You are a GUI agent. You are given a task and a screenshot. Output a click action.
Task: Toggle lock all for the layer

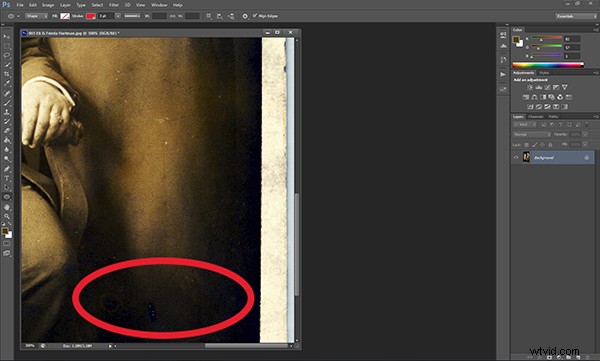(x=550, y=145)
